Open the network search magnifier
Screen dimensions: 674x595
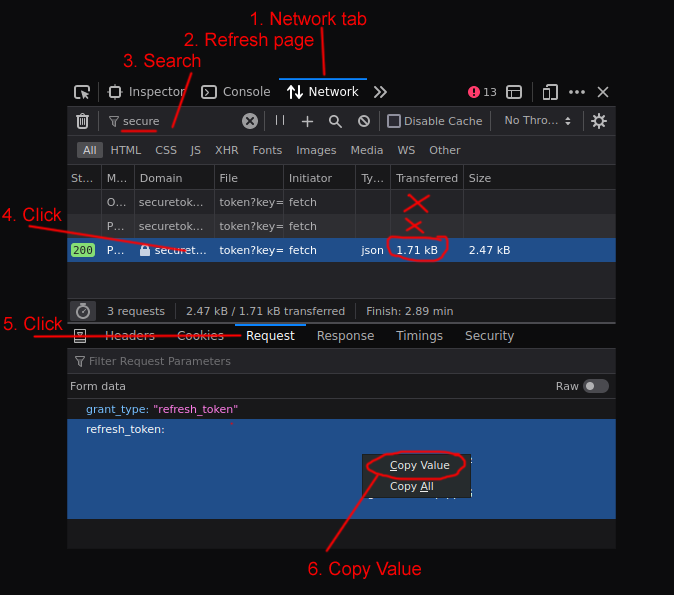[336, 121]
